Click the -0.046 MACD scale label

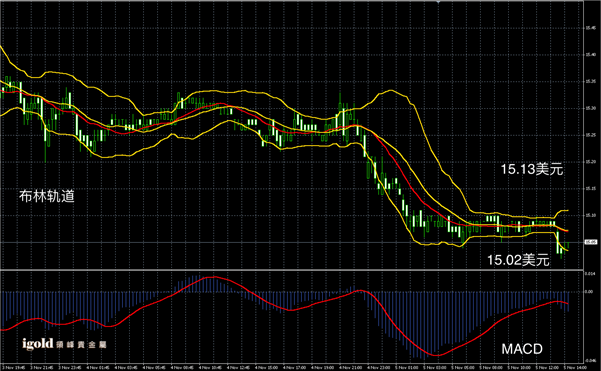point(590,361)
